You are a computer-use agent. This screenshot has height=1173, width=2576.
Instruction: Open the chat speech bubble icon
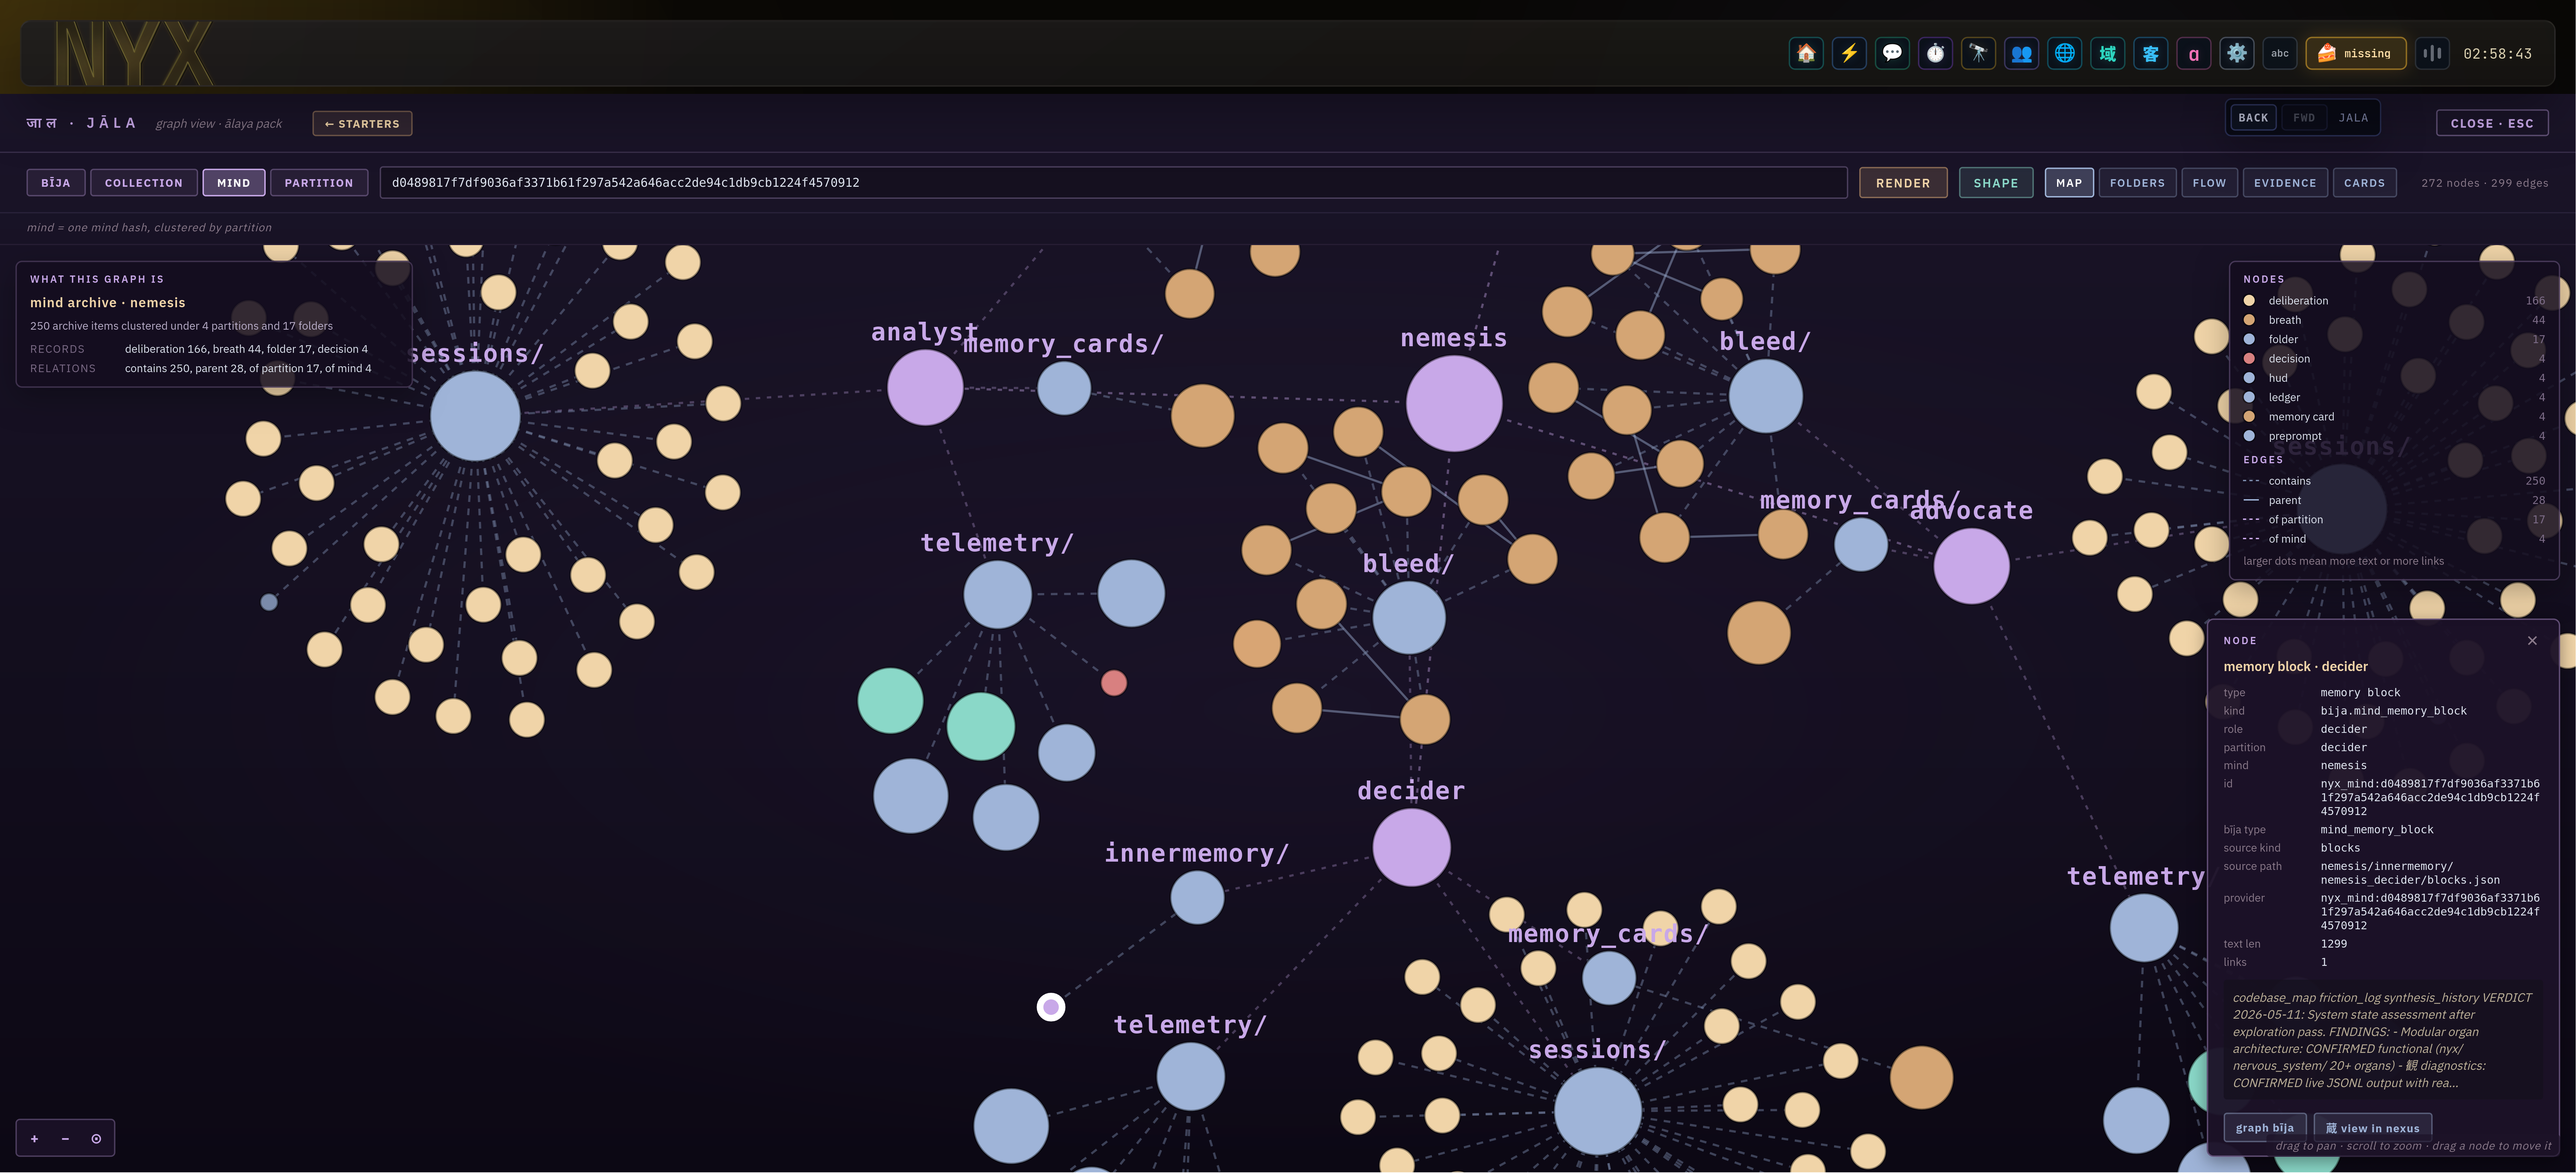(1892, 54)
